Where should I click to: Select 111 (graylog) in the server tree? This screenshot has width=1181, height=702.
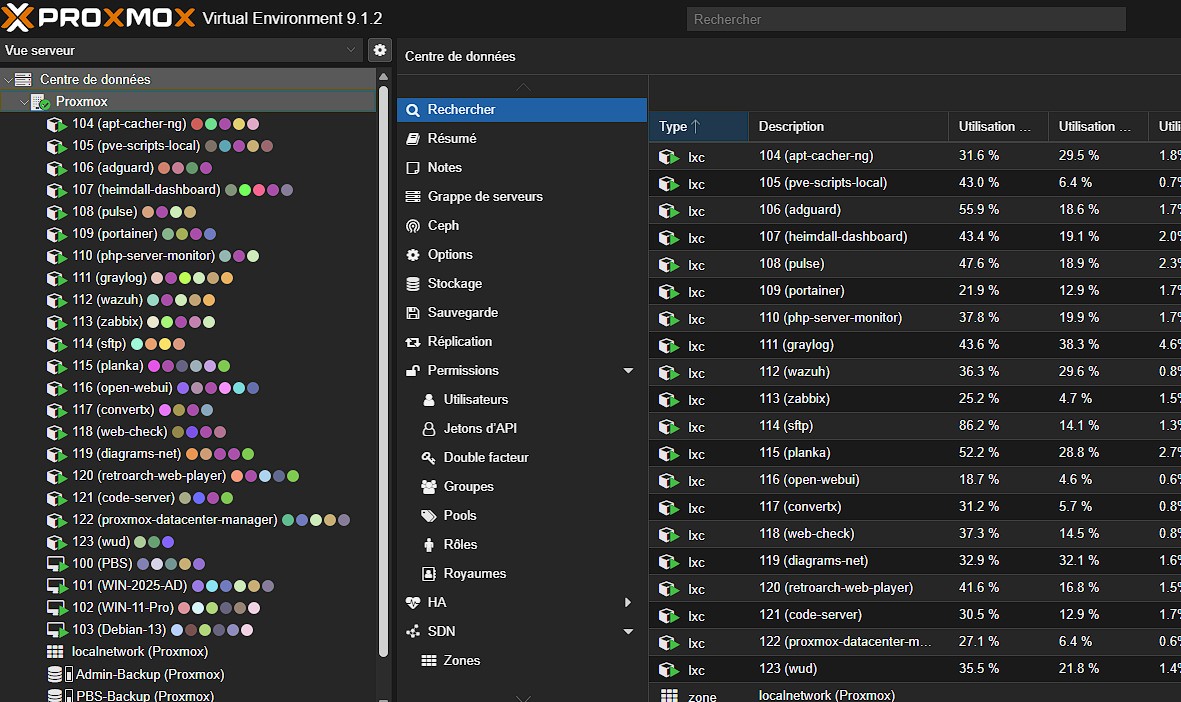point(109,278)
